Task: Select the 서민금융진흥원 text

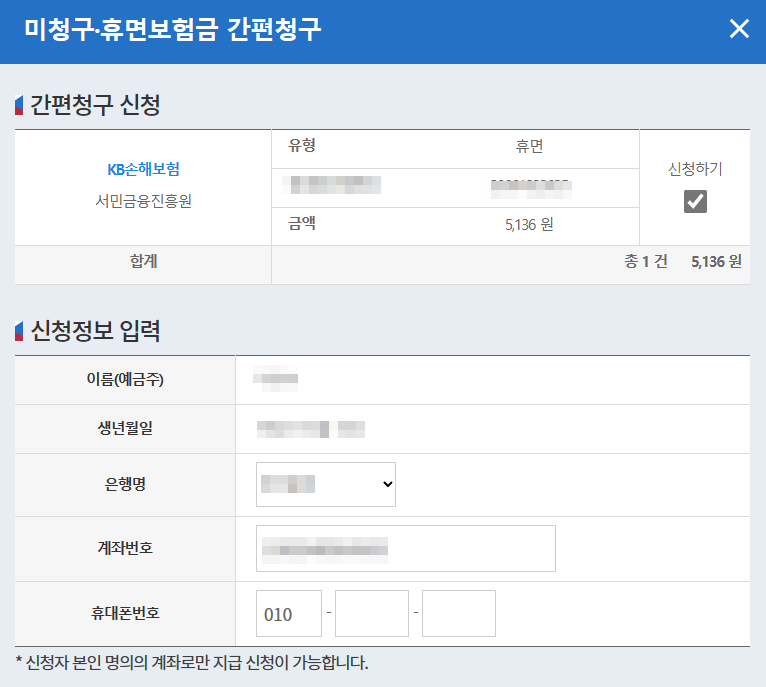Action: pos(143,200)
